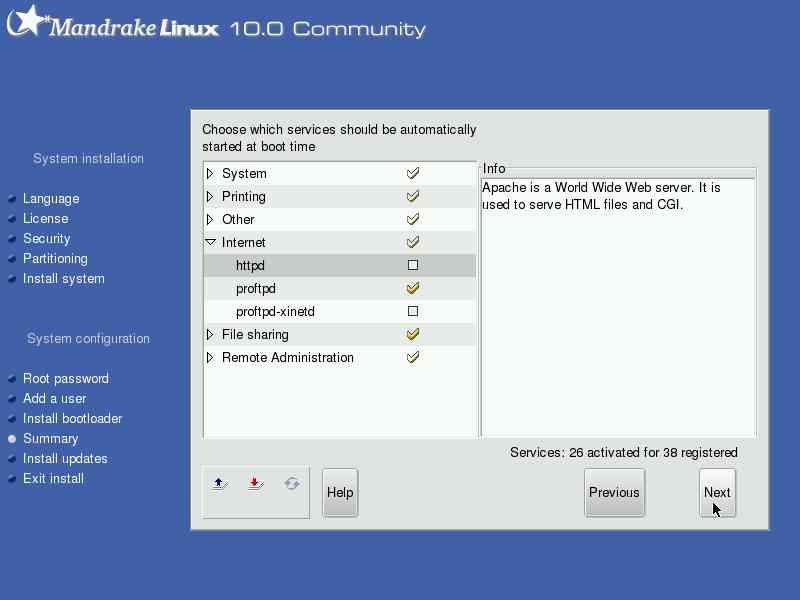Click the Language step in the sidebar
Viewport: 800px width, 600px height.
51,198
